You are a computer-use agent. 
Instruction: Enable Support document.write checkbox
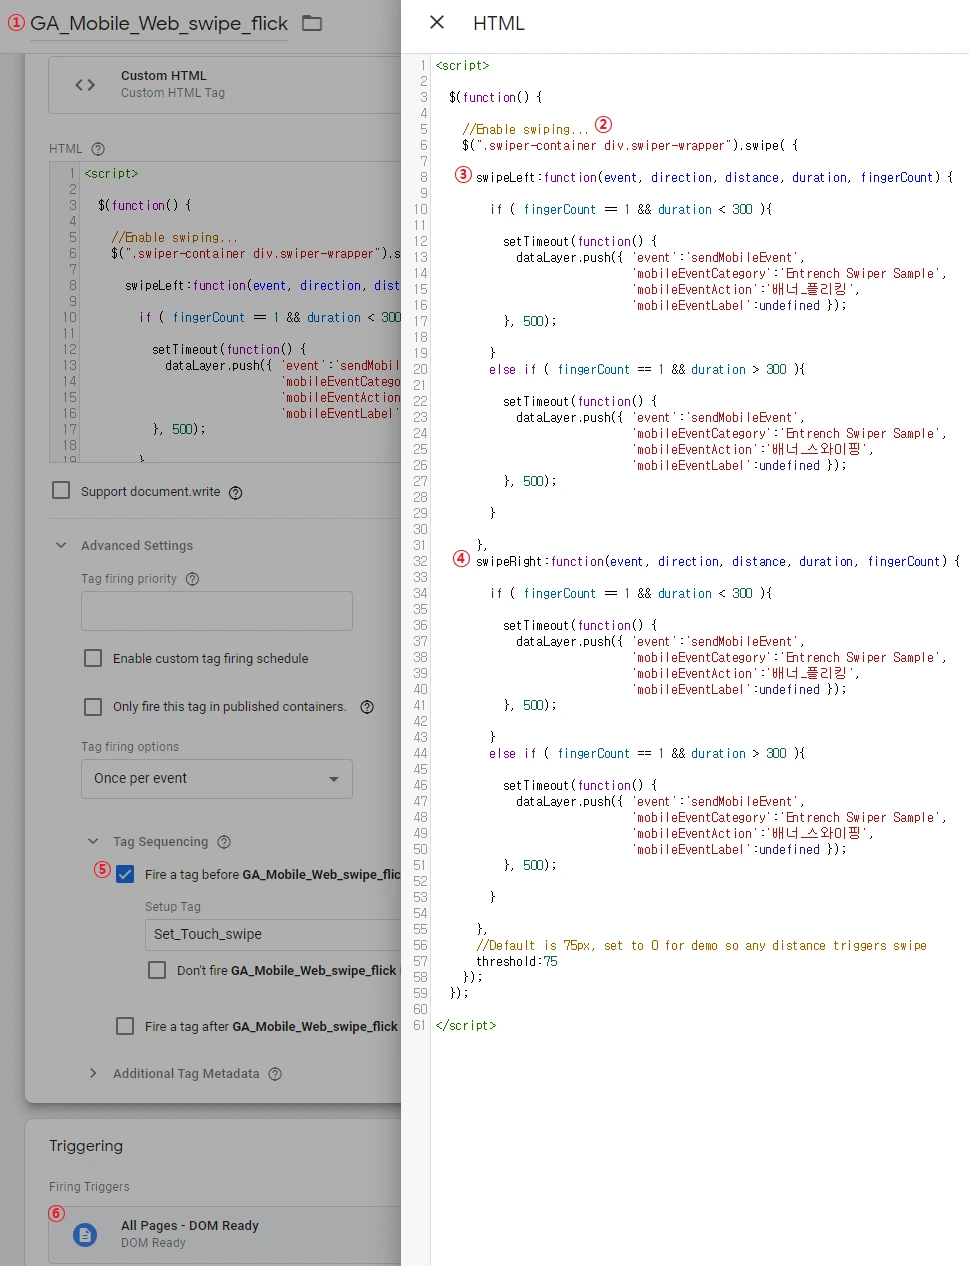pyautogui.click(x=61, y=491)
